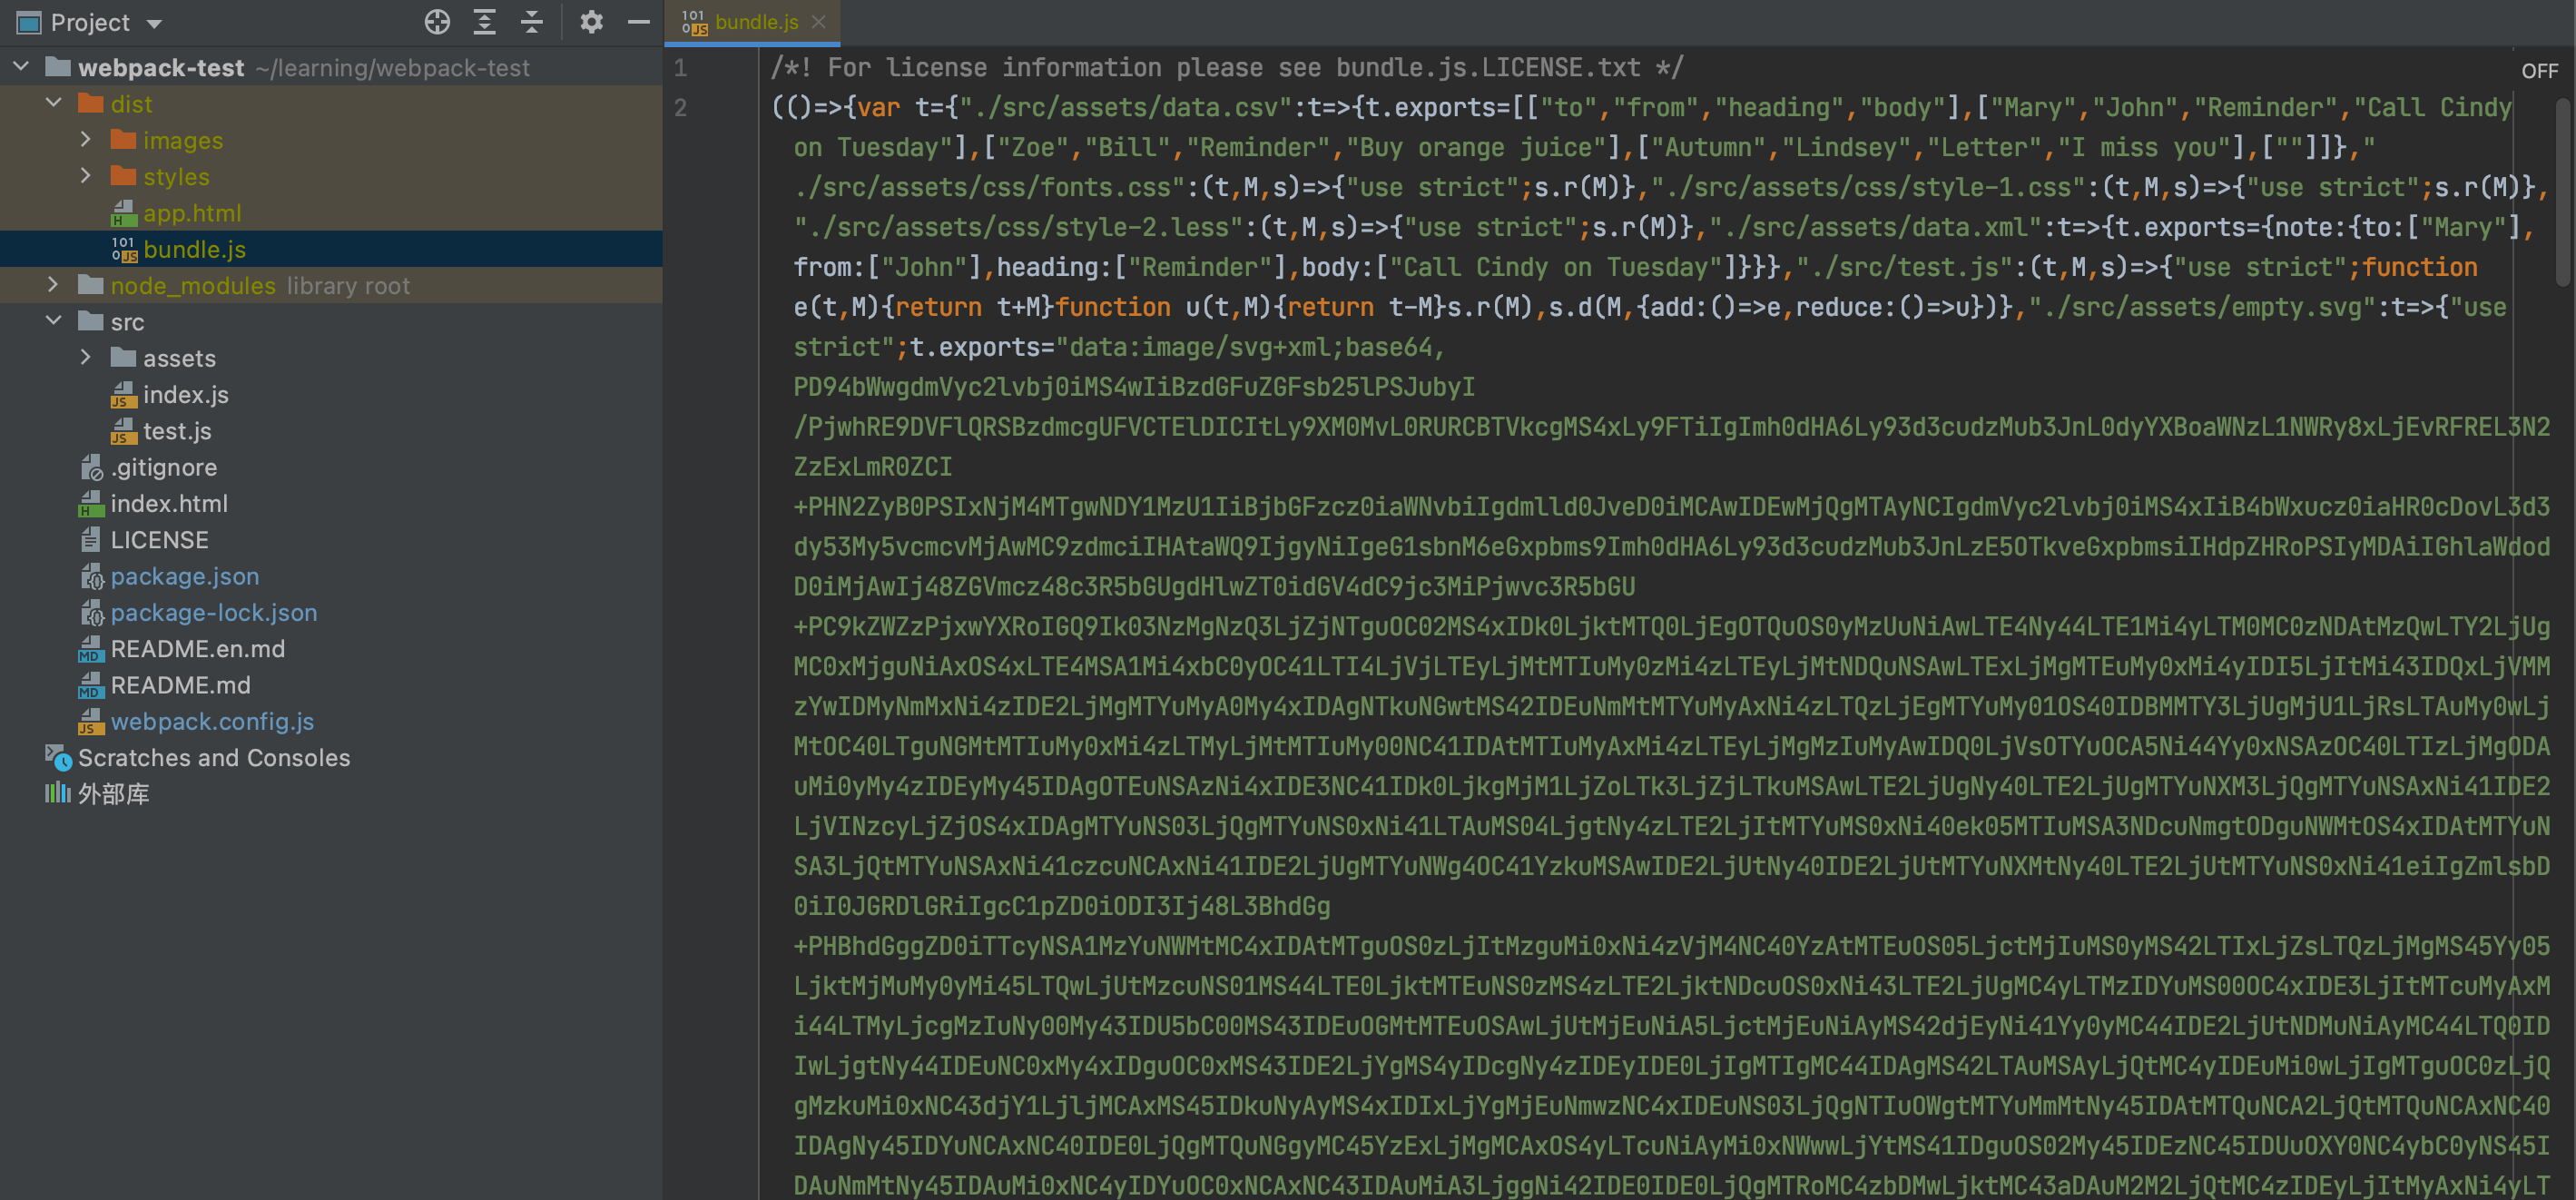Select README.en.md file

197,649
